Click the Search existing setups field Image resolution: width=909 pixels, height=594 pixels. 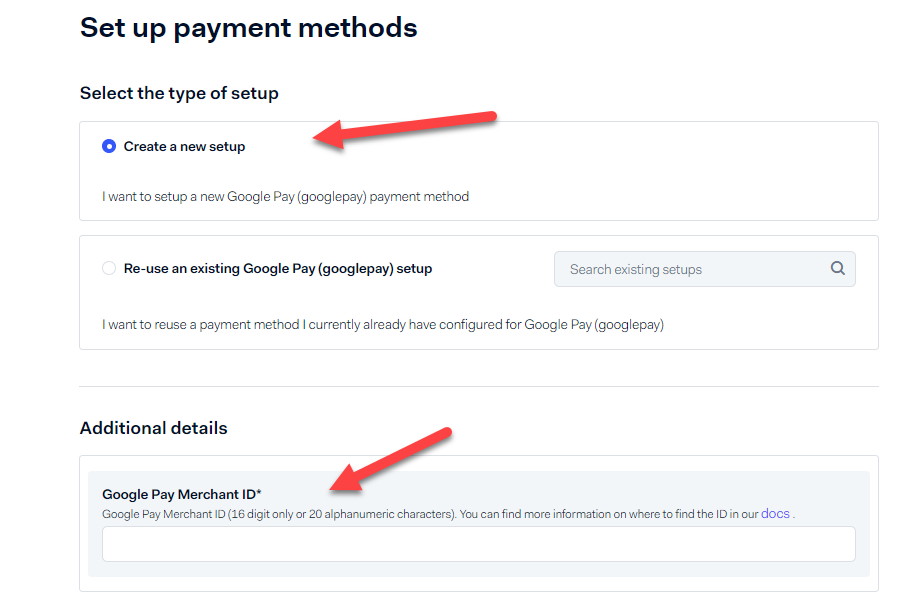(704, 269)
